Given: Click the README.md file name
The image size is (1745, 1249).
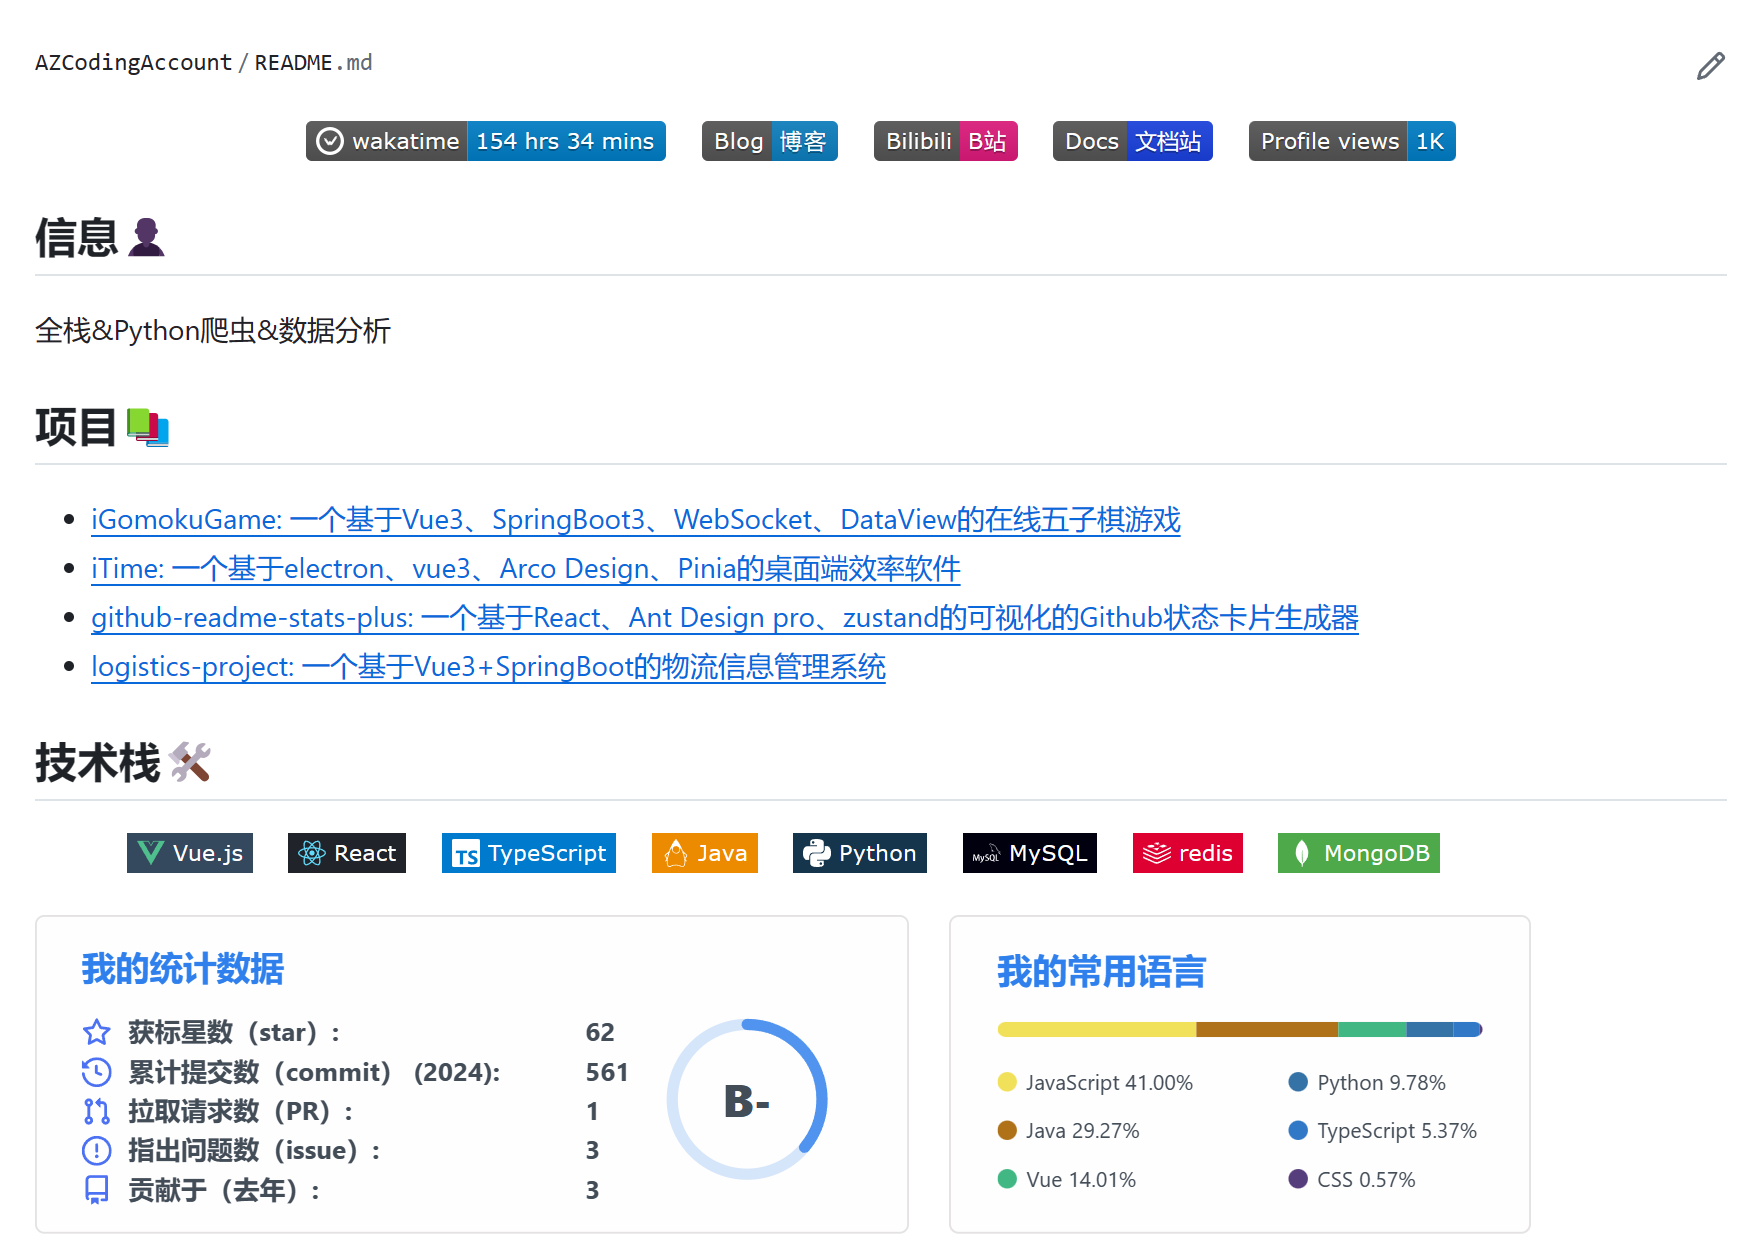Looking at the screenshot, I should [x=313, y=63].
